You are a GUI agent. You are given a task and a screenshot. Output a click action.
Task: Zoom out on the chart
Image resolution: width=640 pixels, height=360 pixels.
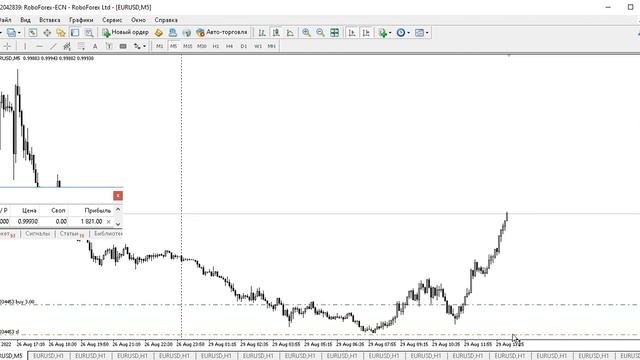pos(320,33)
